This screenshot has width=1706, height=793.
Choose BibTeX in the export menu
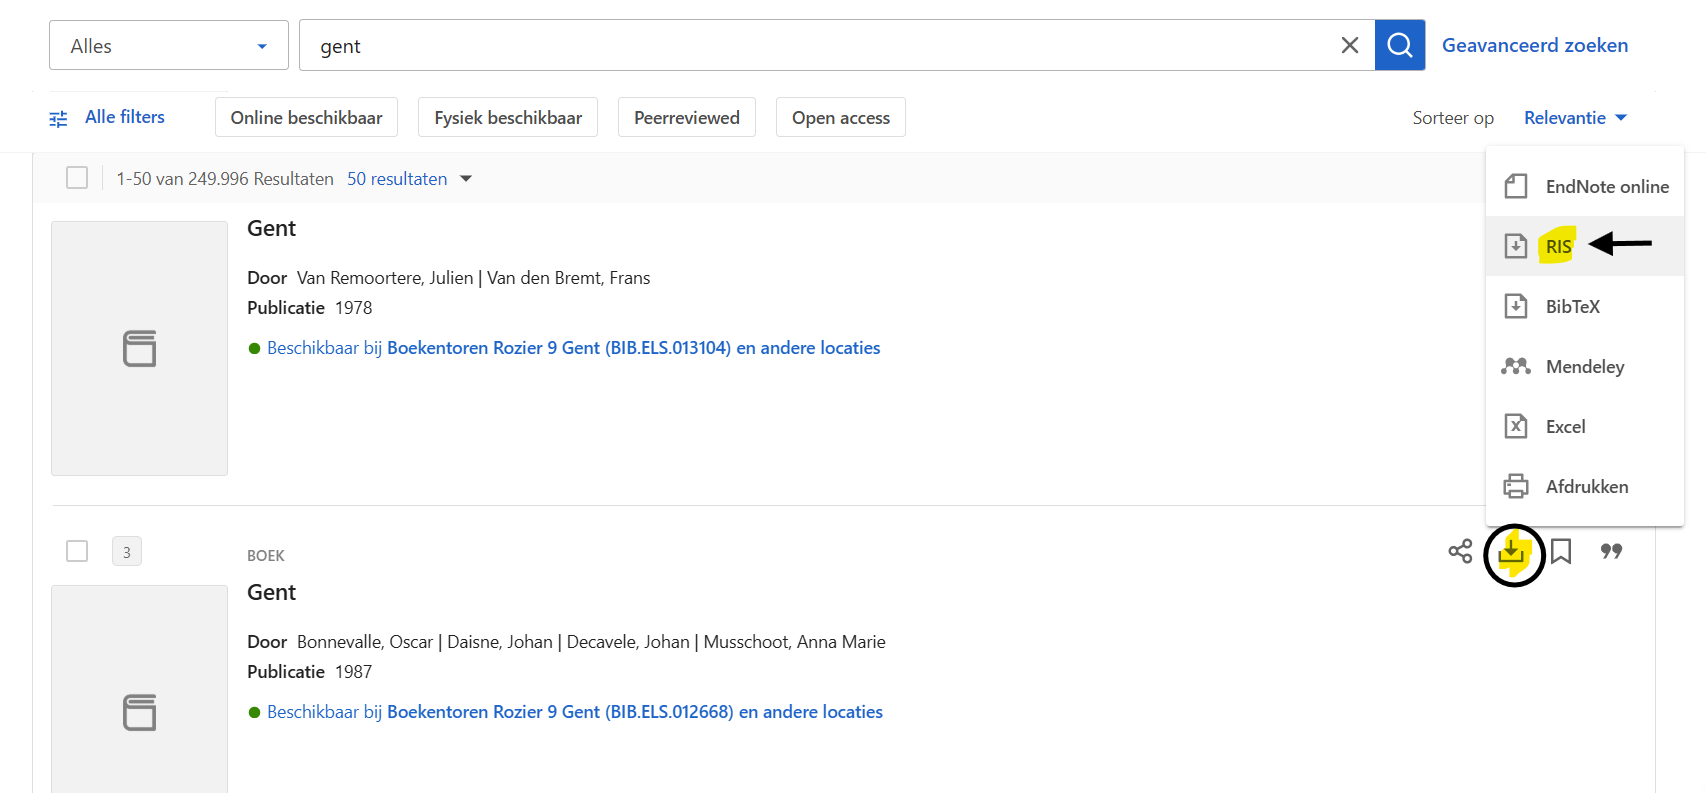1572,307
